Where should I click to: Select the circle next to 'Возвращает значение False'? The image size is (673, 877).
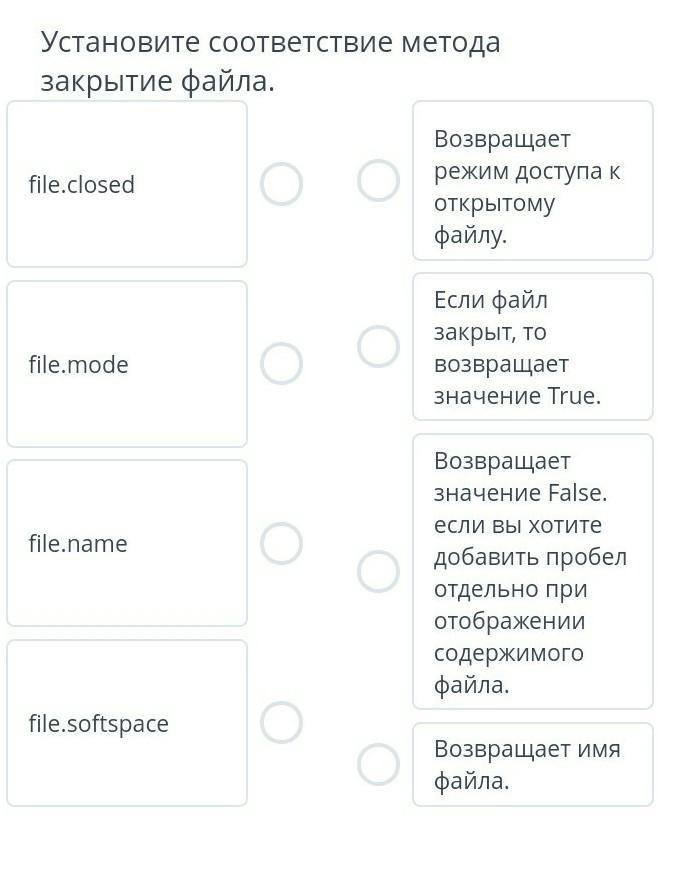(378, 571)
